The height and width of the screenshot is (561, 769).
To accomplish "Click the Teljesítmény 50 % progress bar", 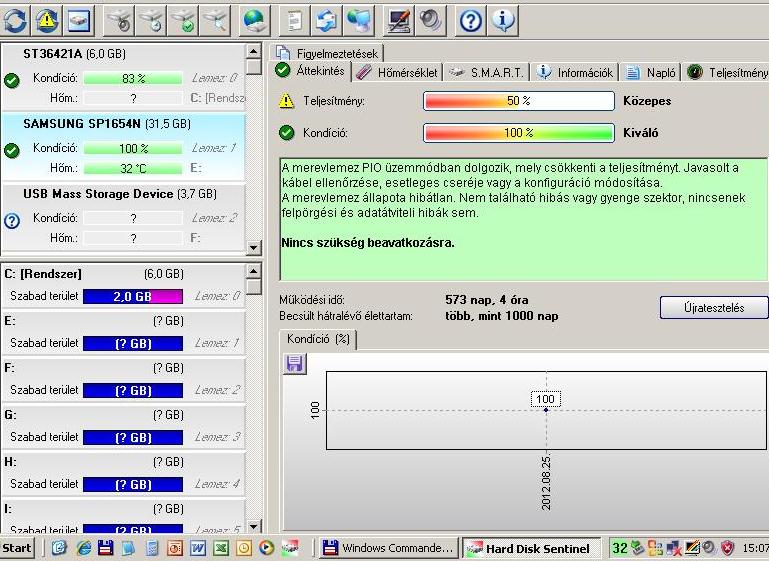I will tap(518, 101).
